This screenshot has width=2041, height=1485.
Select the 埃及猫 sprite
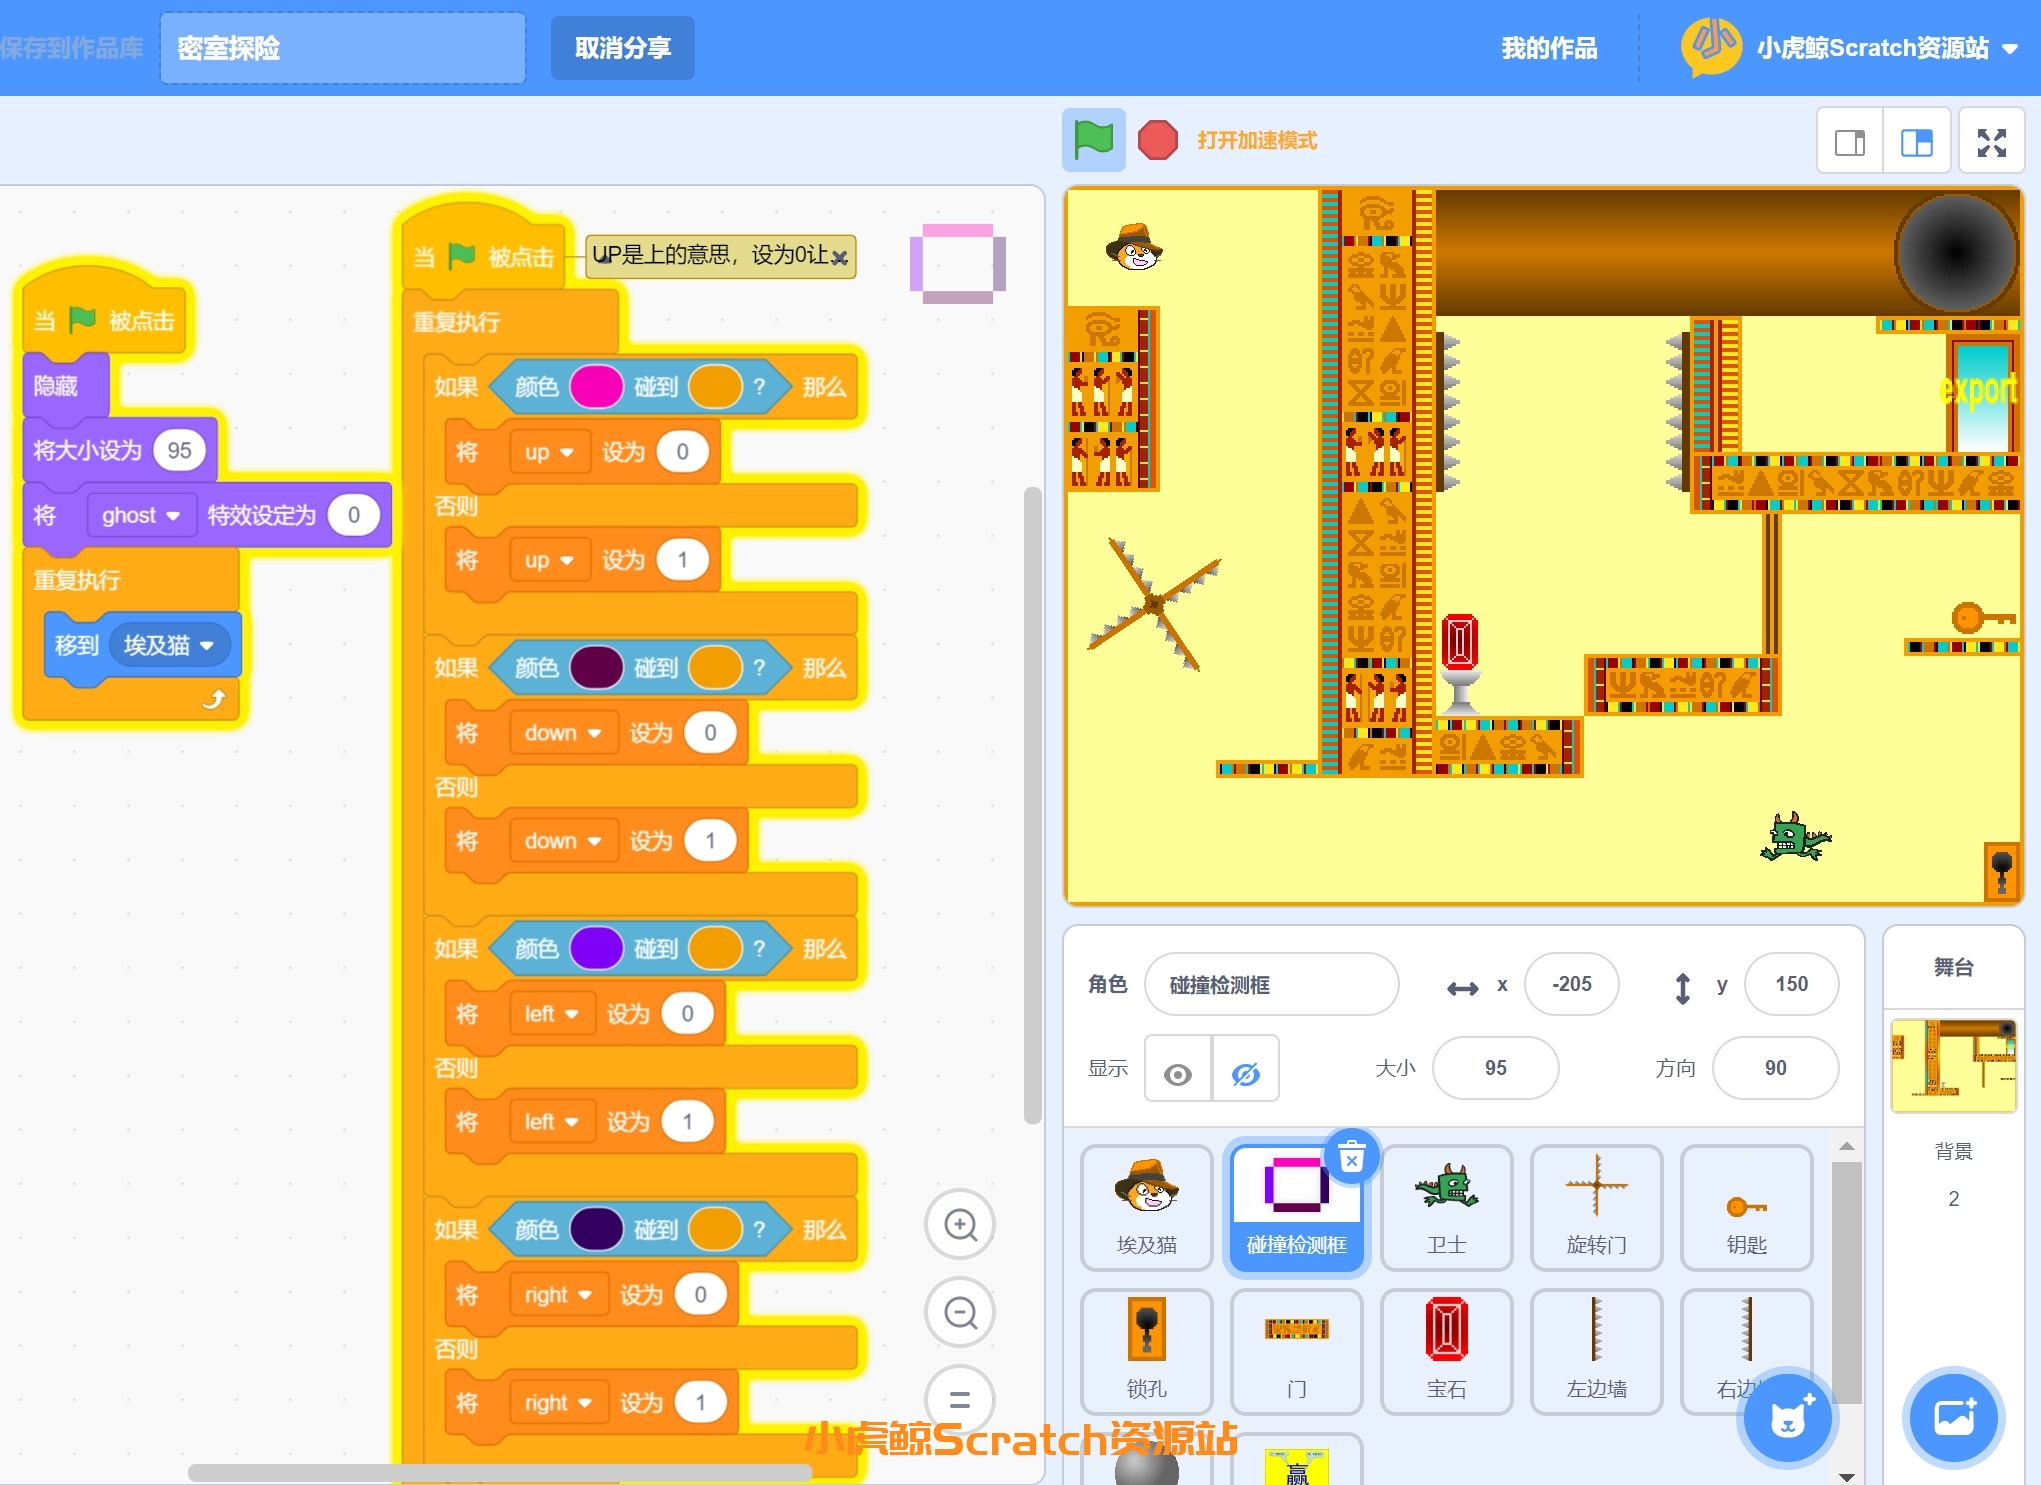pos(1147,1208)
